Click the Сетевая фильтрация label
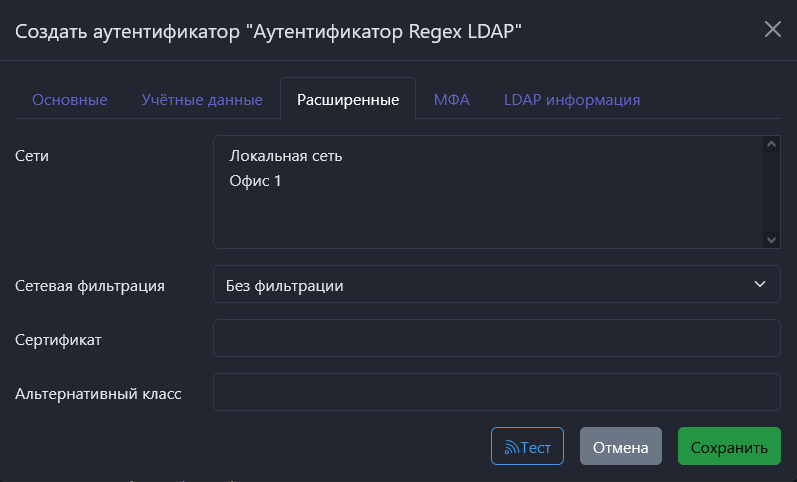Screen dimensions: 797x482 (90, 286)
